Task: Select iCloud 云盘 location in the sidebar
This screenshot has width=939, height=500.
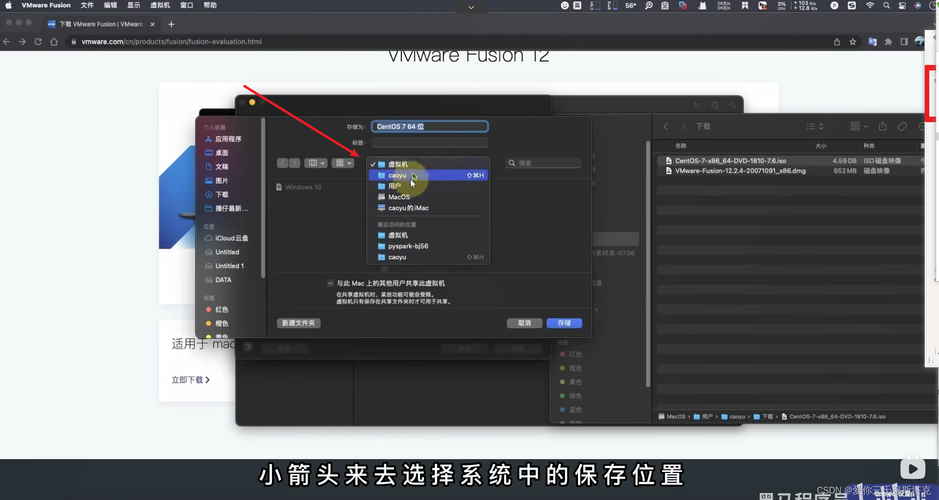Action: (x=226, y=238)
